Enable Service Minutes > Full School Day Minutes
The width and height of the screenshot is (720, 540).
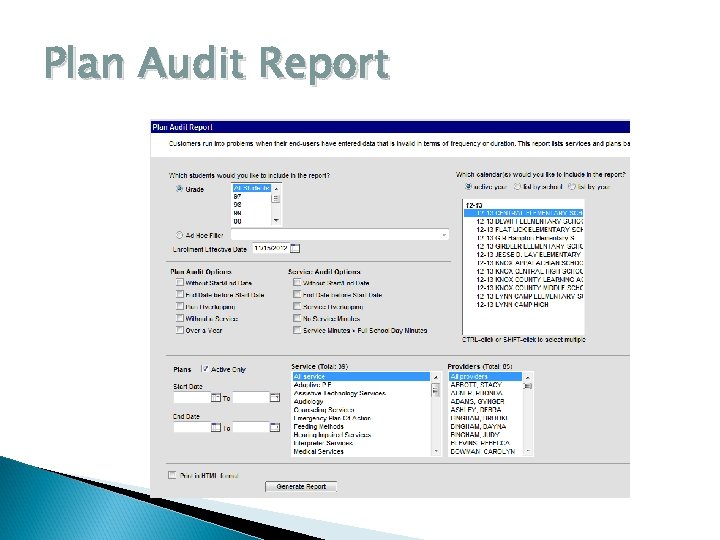click(297, 330)
